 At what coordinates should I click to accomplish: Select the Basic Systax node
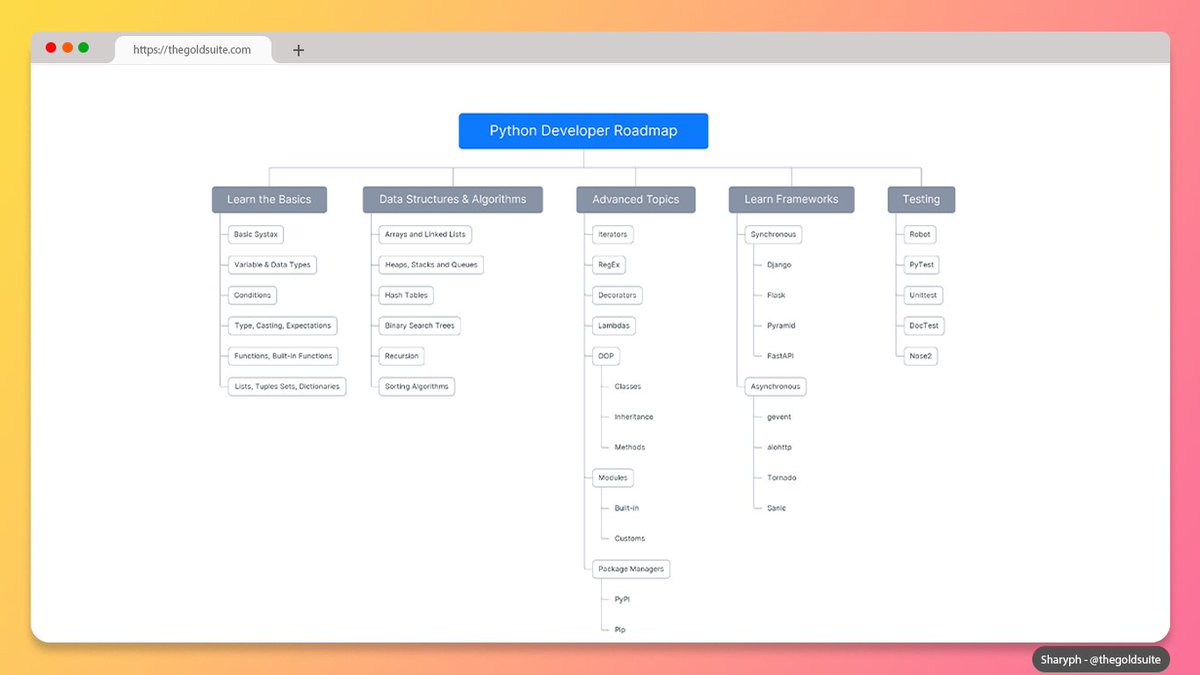pos(255,234)
